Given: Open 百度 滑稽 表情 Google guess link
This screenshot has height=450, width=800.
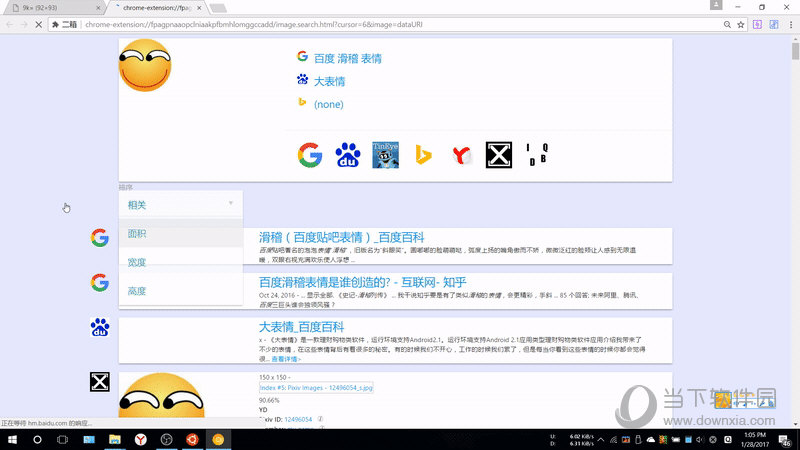Looking at the screenshot, I should (348, 58).
